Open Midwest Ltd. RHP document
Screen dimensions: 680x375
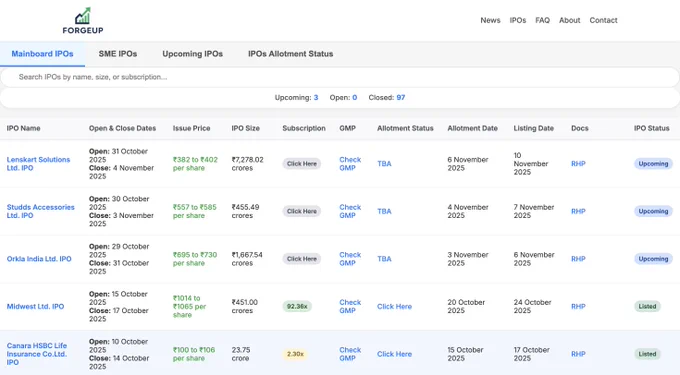[578, 307]
